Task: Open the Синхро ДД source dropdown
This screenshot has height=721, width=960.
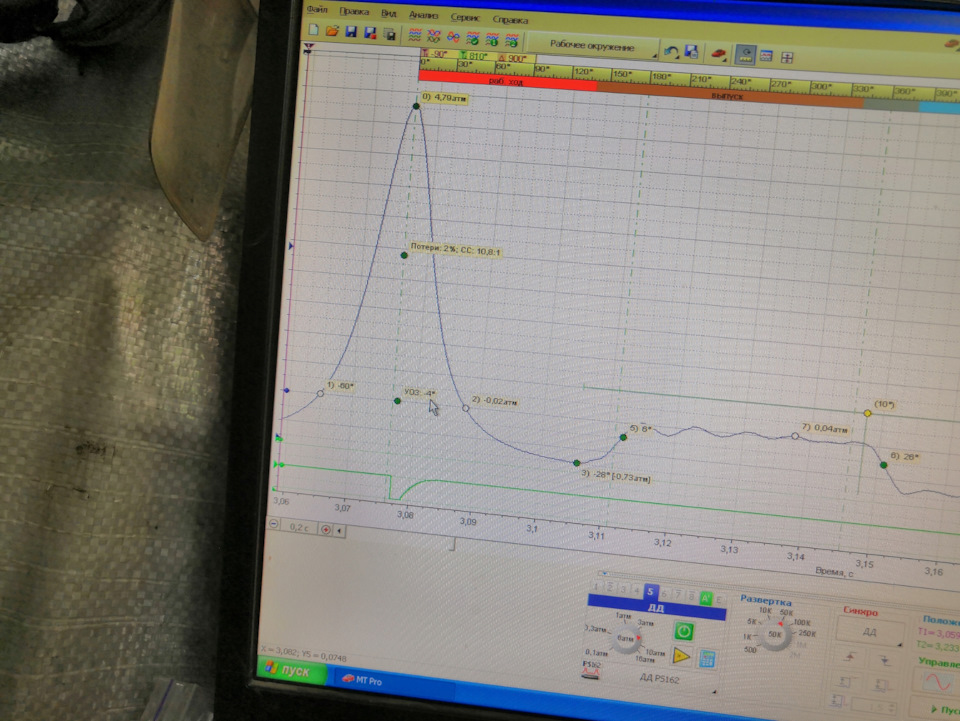Action: (869, 632)
